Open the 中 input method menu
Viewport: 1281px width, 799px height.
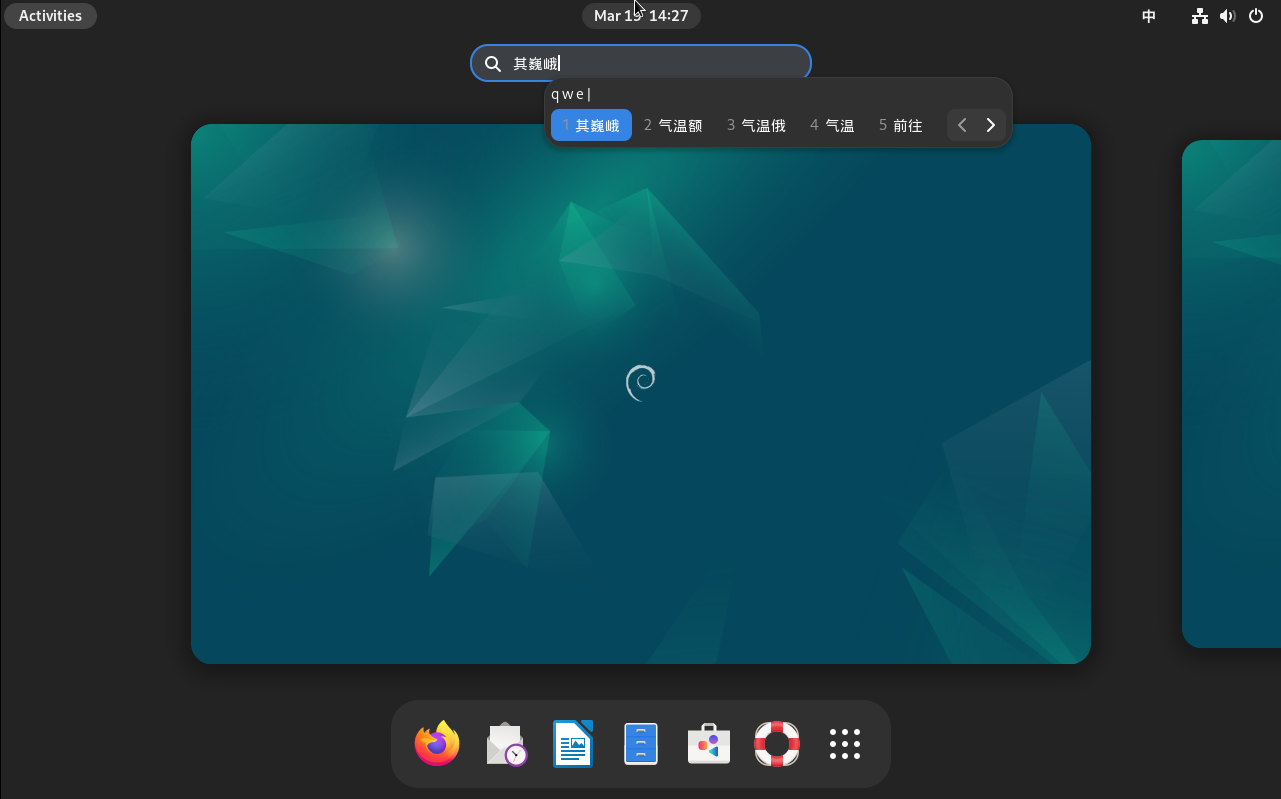click(x=1149, y=16)
